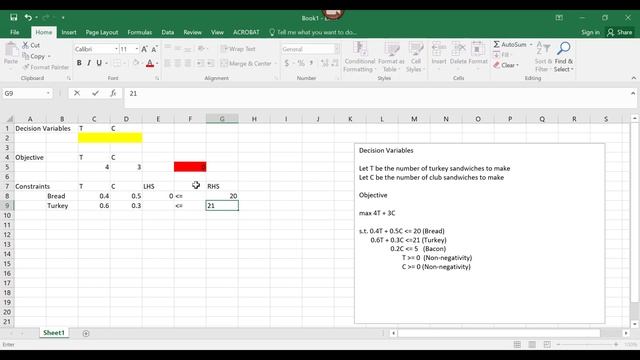This screenshot has width=640, height=360.
Task: Click the Select All corner triangle
Action: tap(9, 119)
